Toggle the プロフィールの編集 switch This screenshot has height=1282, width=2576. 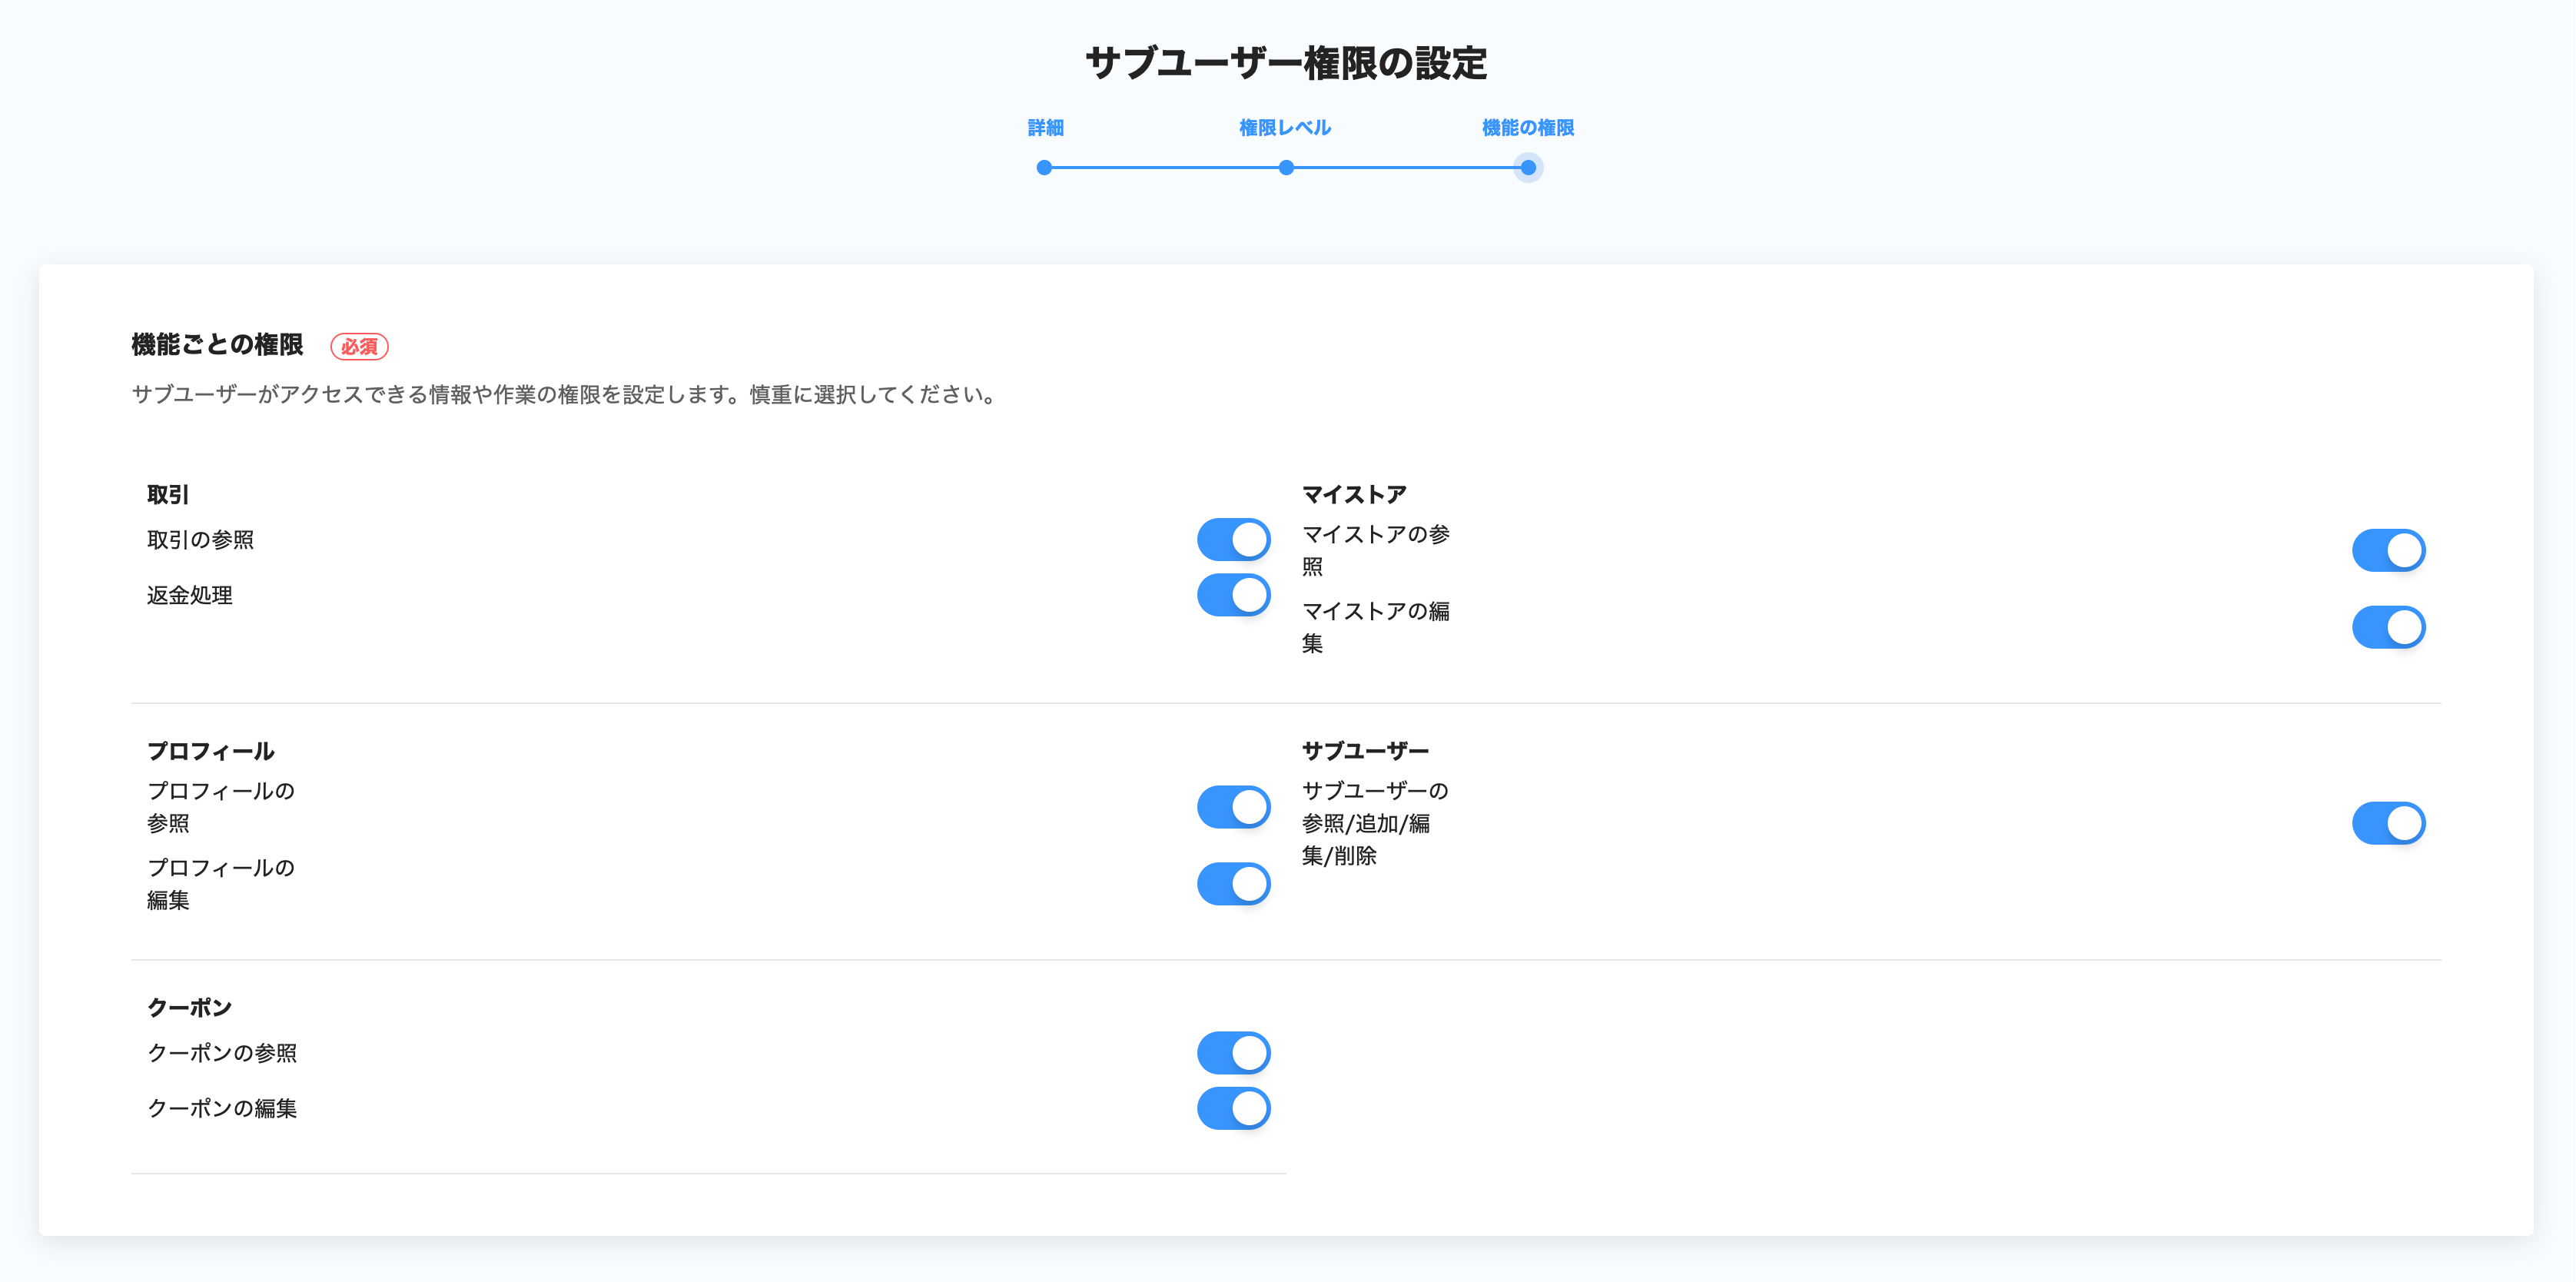(1233, 884)
